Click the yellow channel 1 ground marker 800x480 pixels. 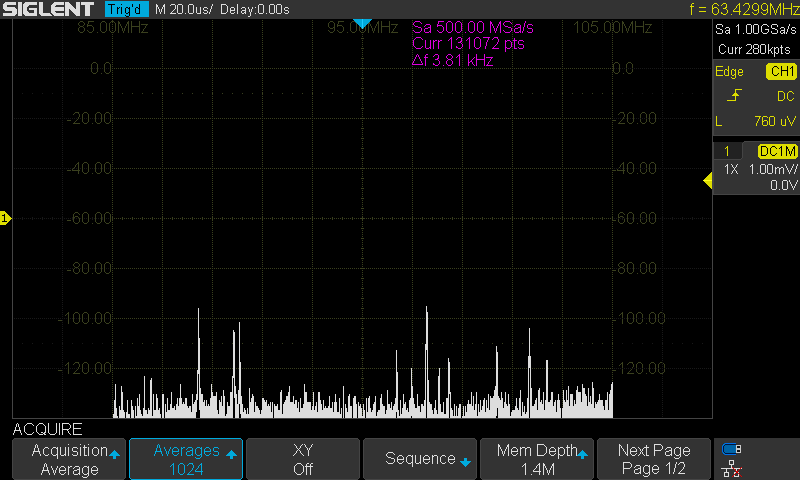point(5,218)
